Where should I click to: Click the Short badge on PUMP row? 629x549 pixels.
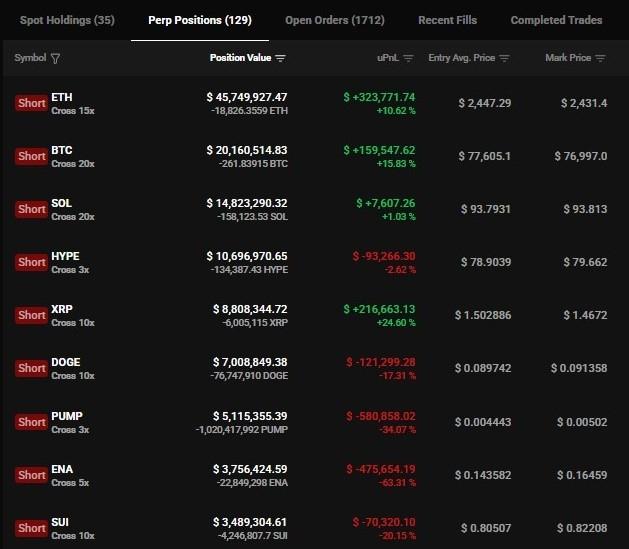(x=31, y=422)
